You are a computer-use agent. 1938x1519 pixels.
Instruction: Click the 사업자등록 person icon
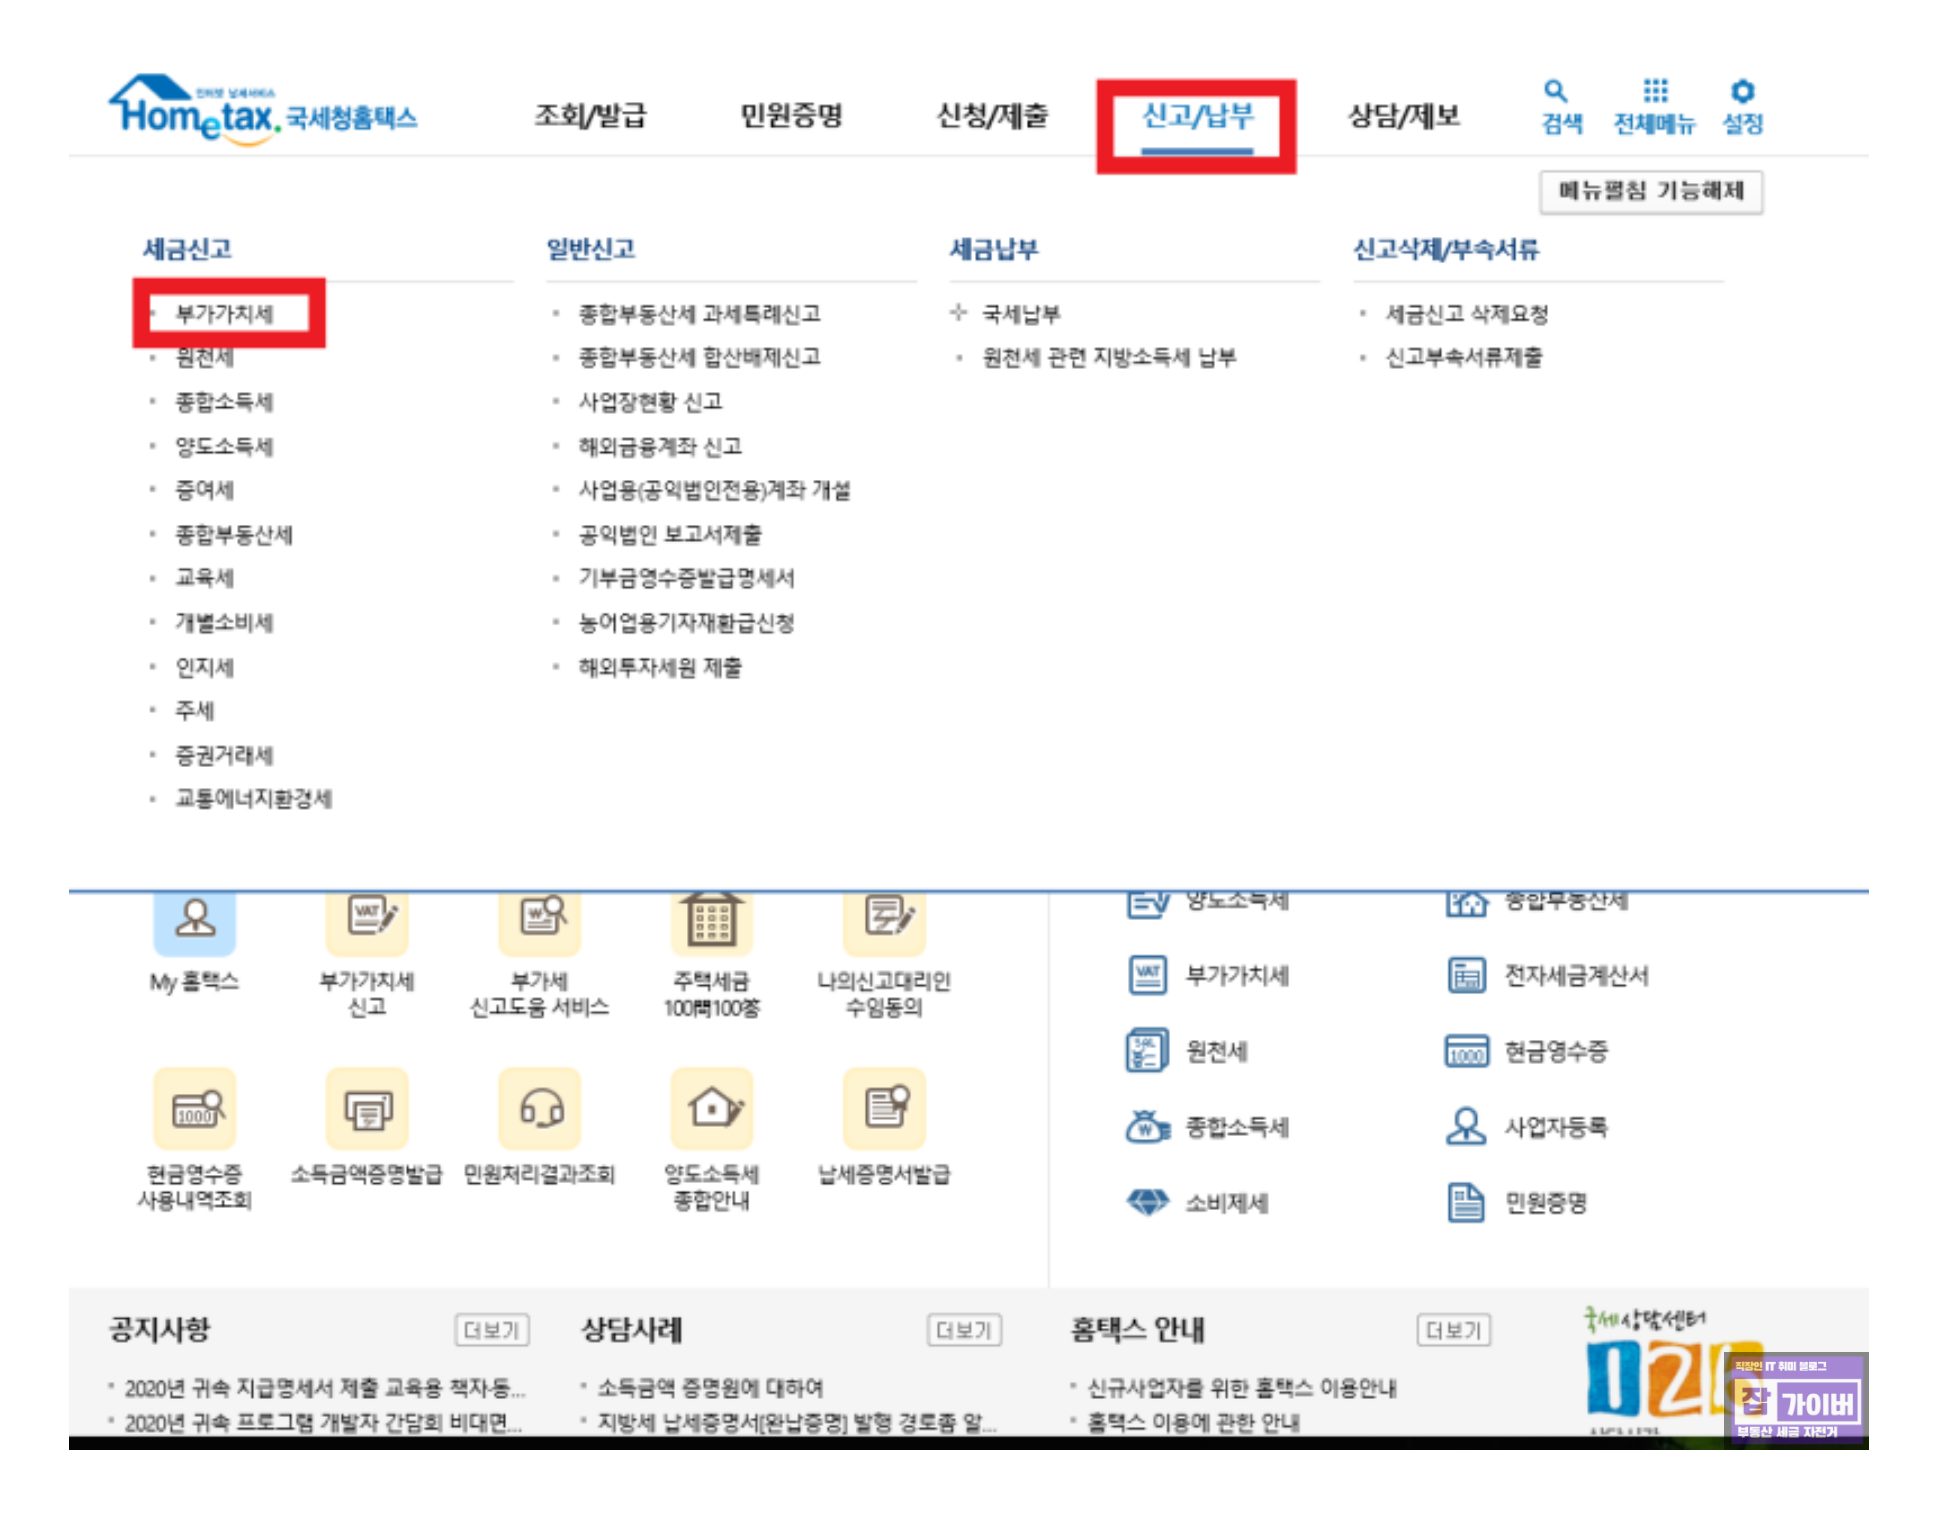coord(1466,1127)
